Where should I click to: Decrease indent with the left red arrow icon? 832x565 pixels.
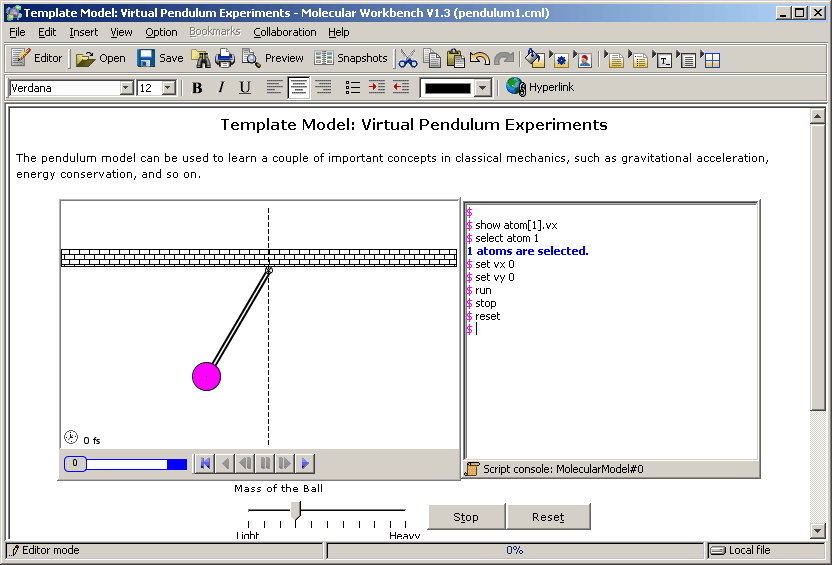click(401, 88)
